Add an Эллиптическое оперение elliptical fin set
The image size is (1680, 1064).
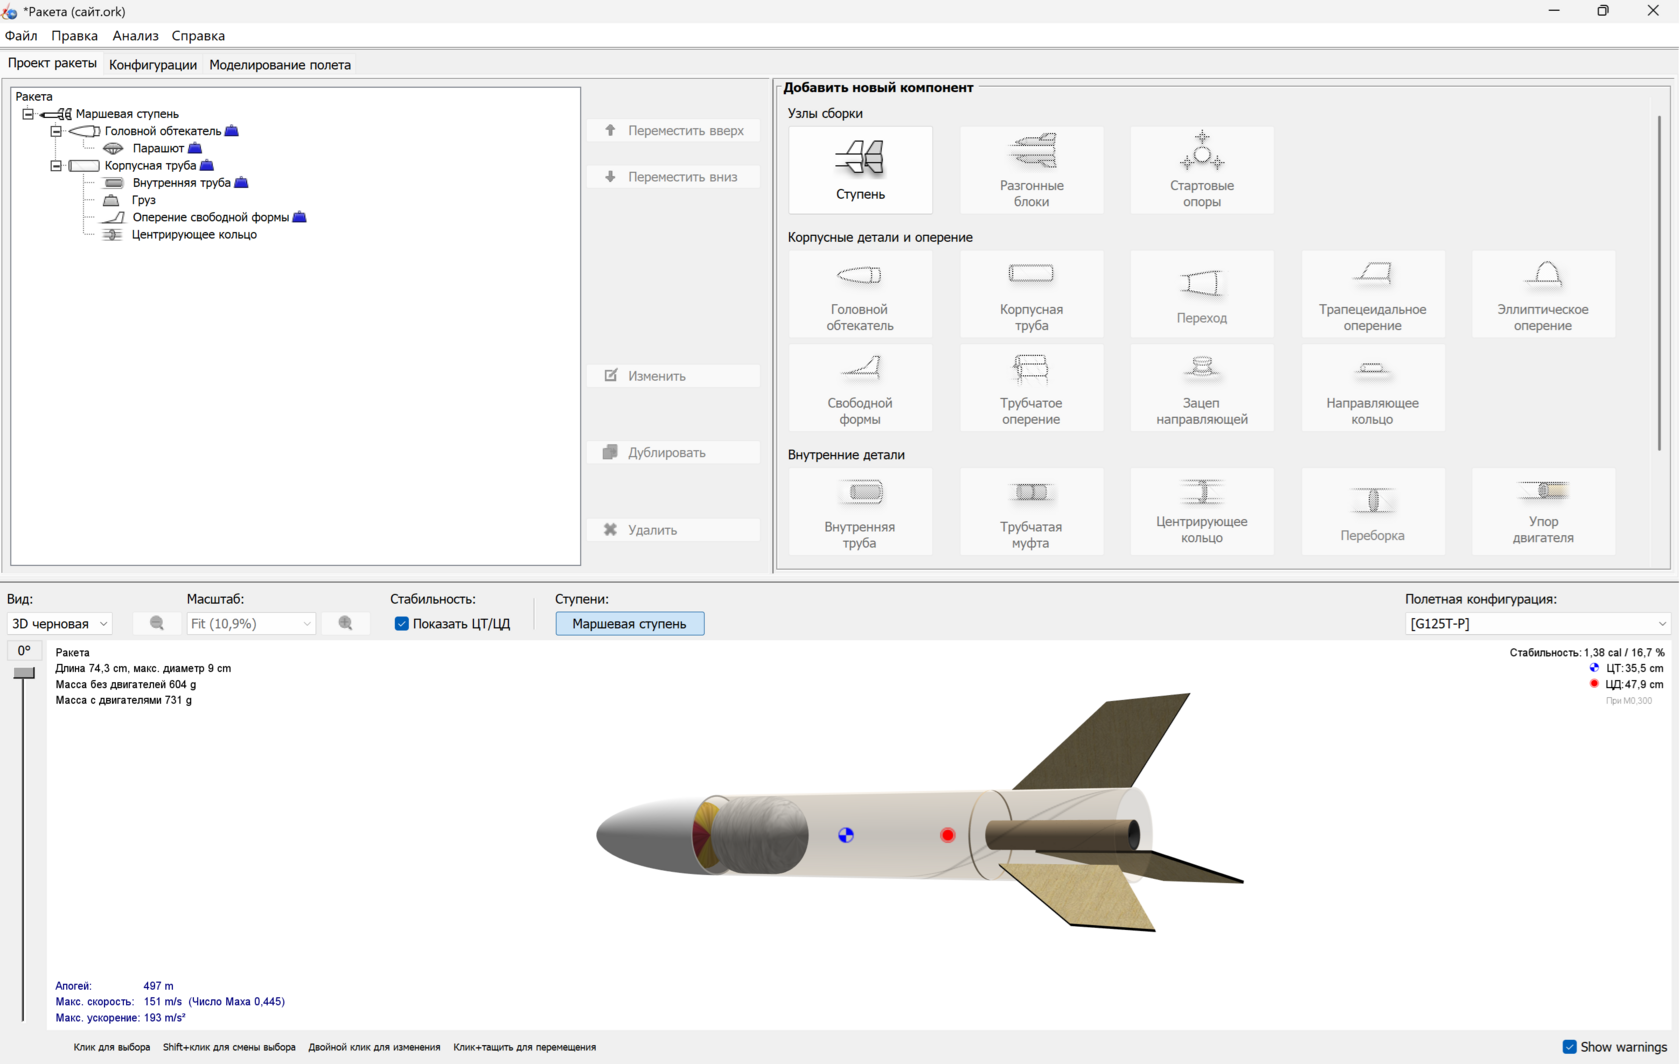pyautogui.click(x=1543, y=294)
